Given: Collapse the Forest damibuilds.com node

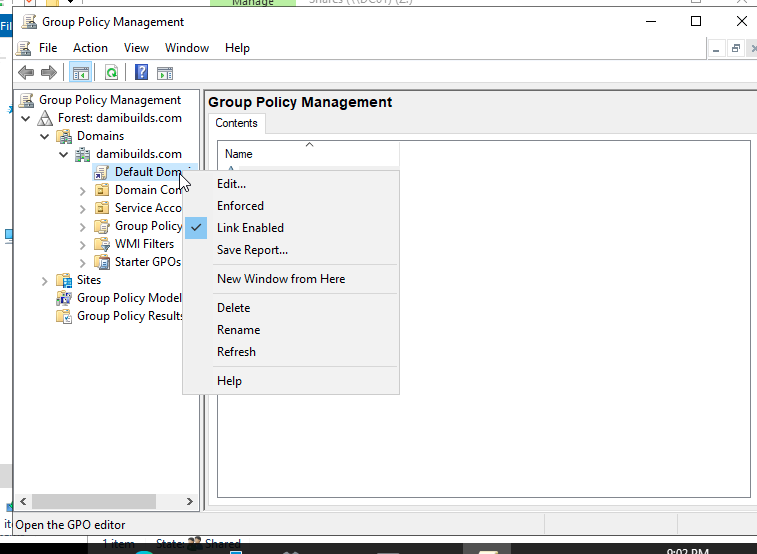Looking at the screenshot, I should 26,118.
